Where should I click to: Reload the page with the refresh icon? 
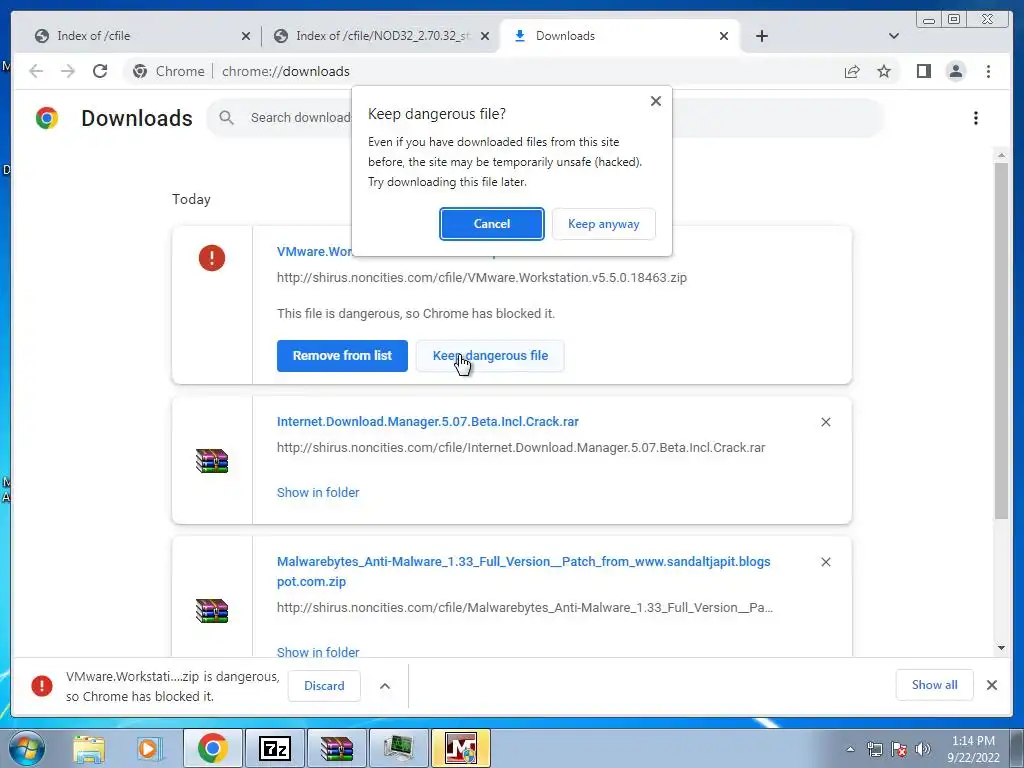100,71
